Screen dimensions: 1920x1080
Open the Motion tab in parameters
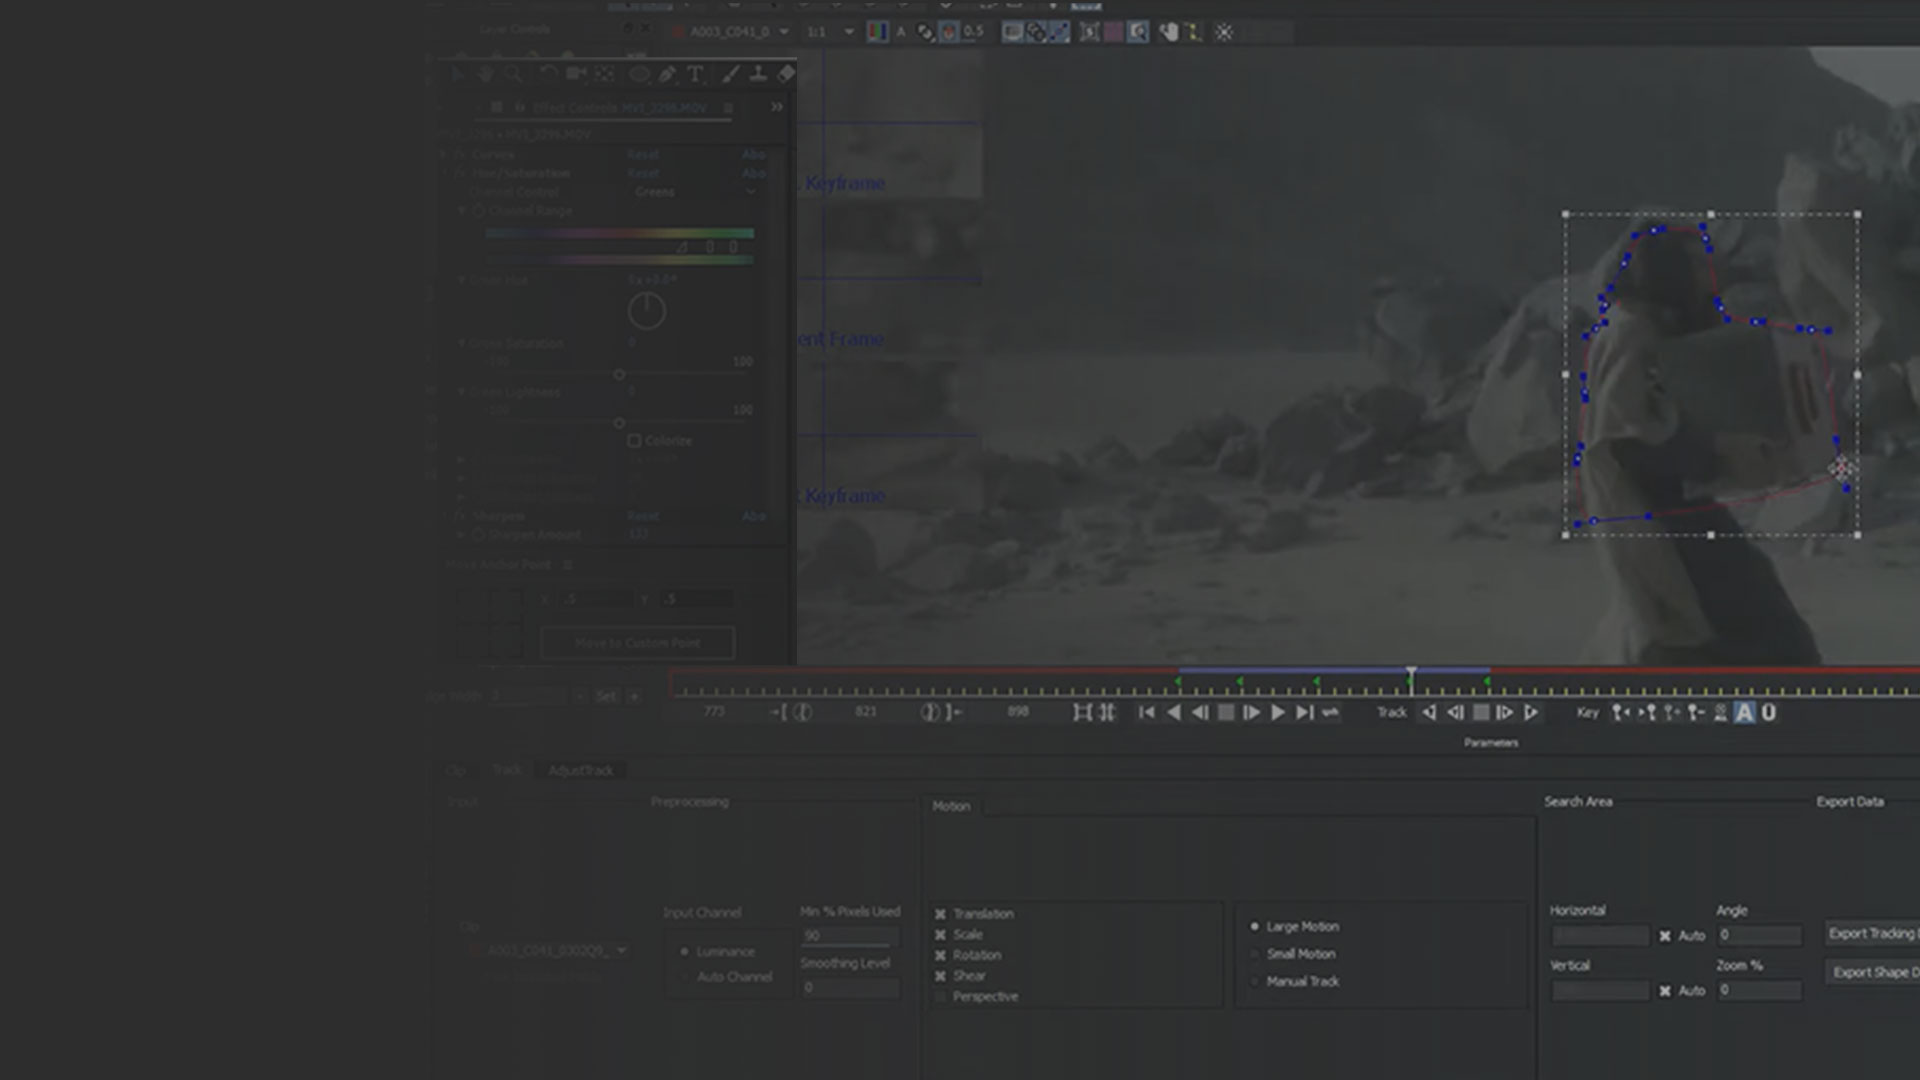point(951,806)
